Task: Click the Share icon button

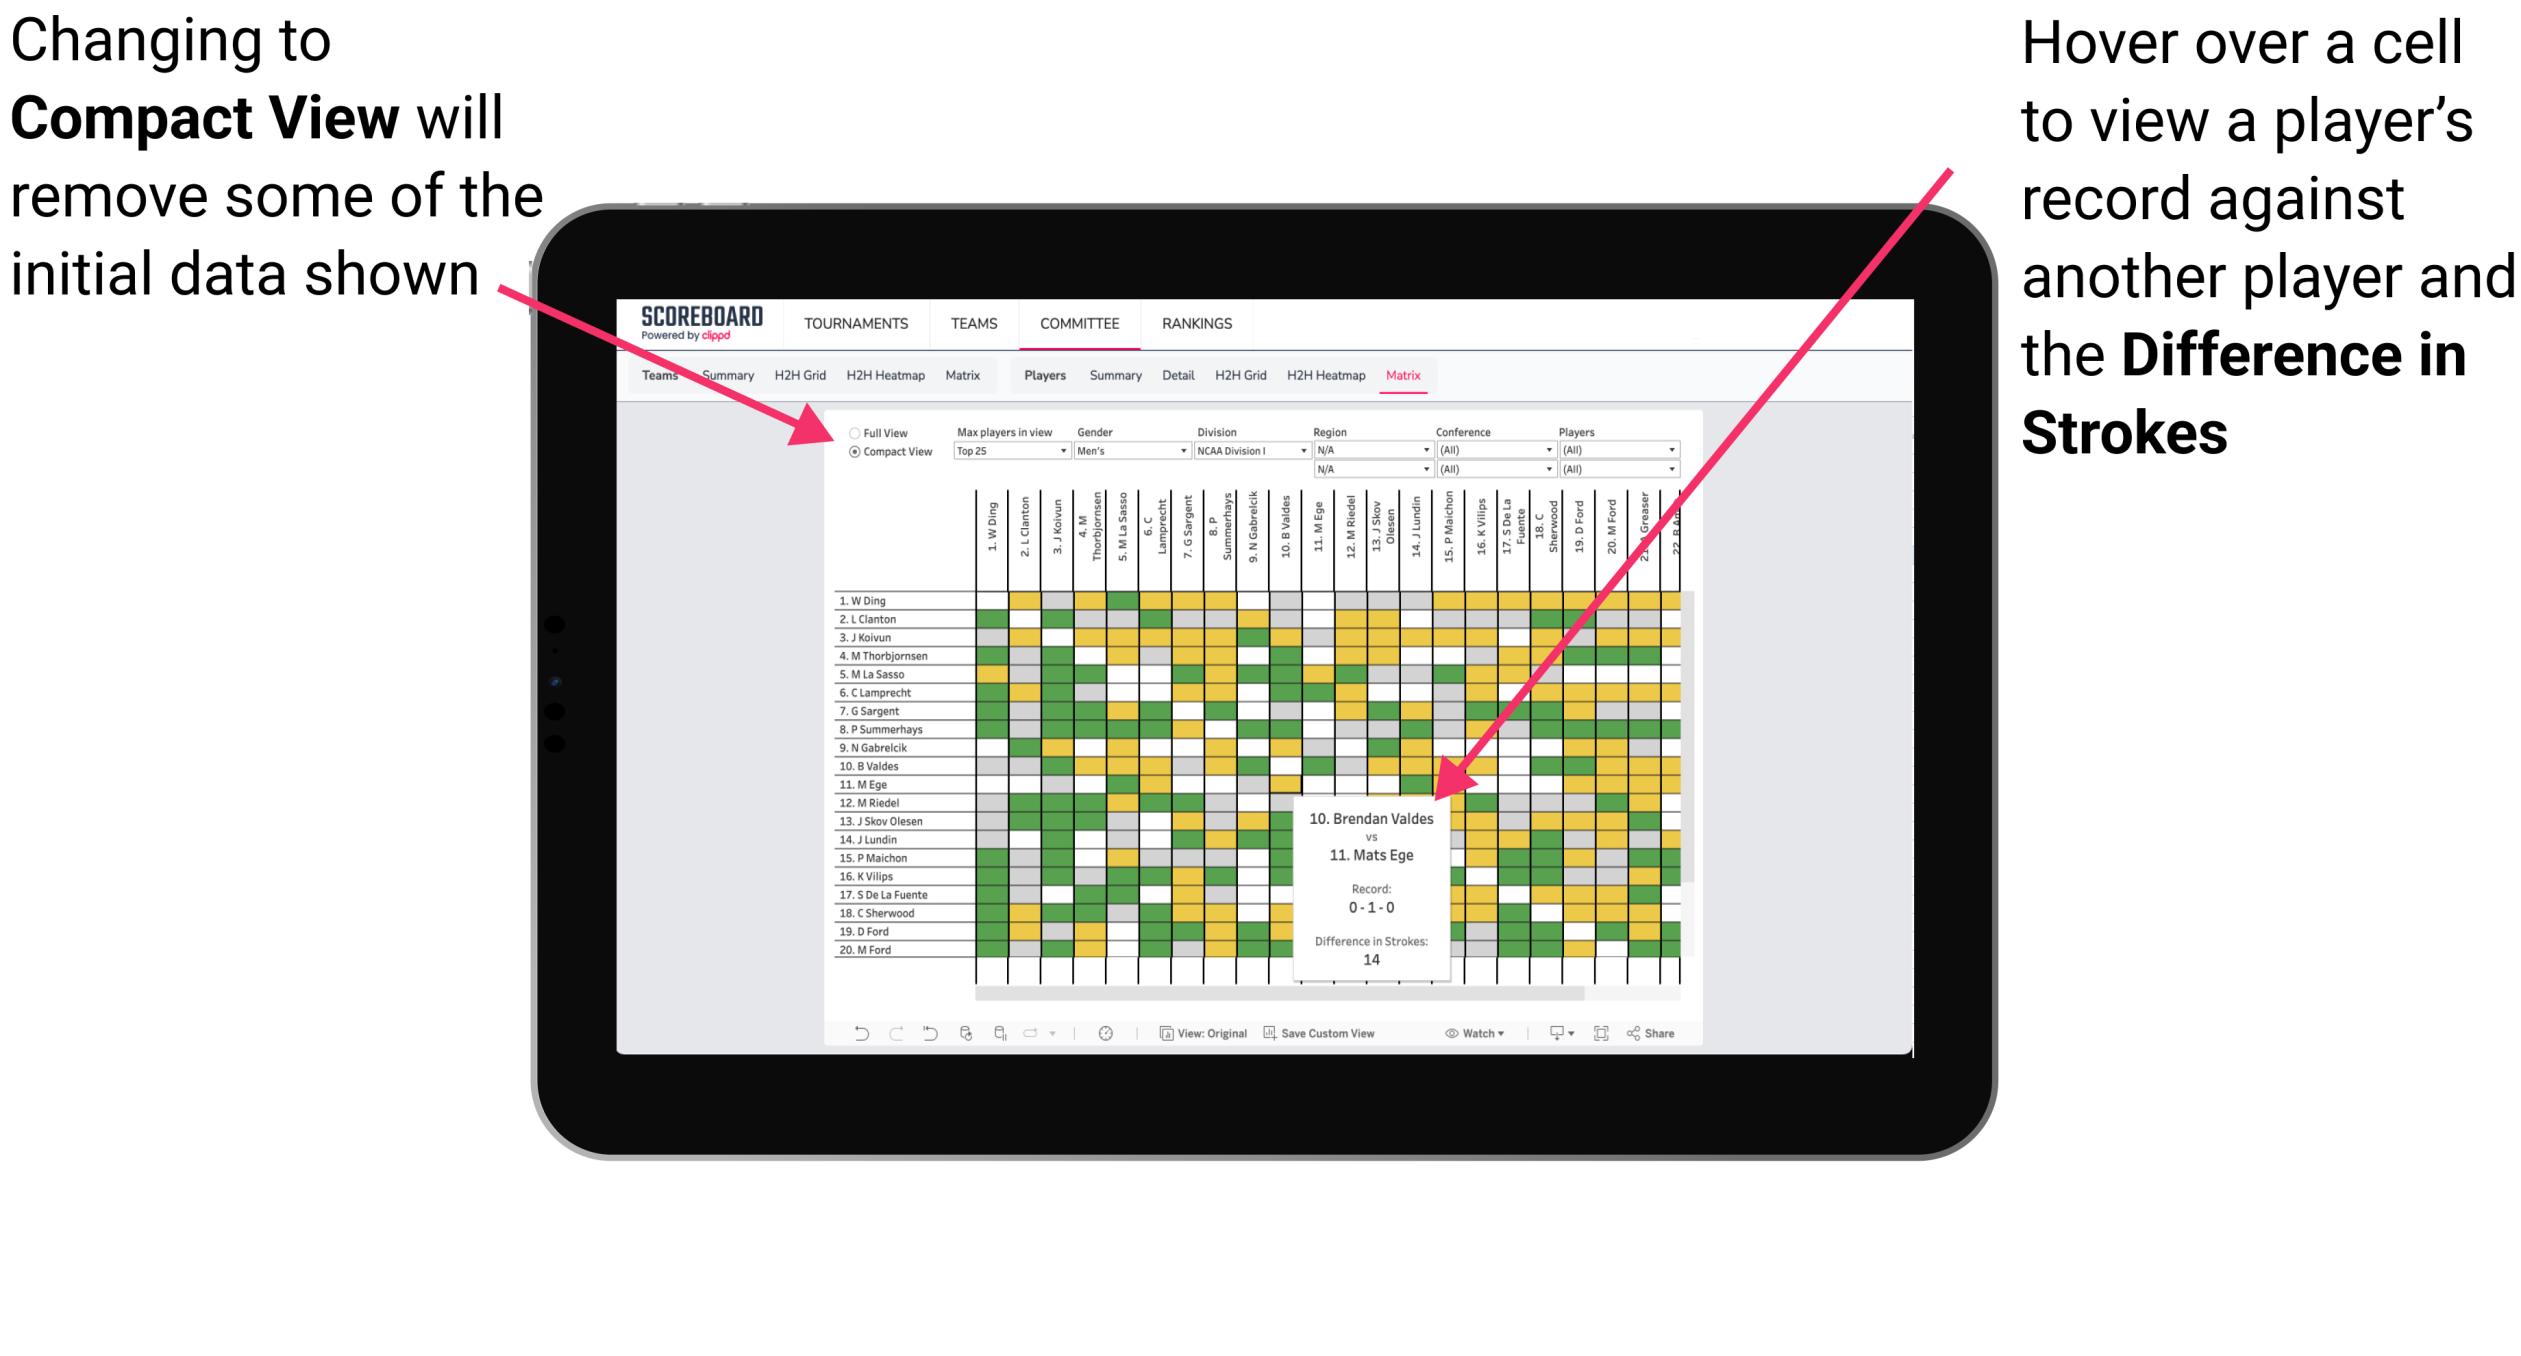Action: pos(1658,1032)
